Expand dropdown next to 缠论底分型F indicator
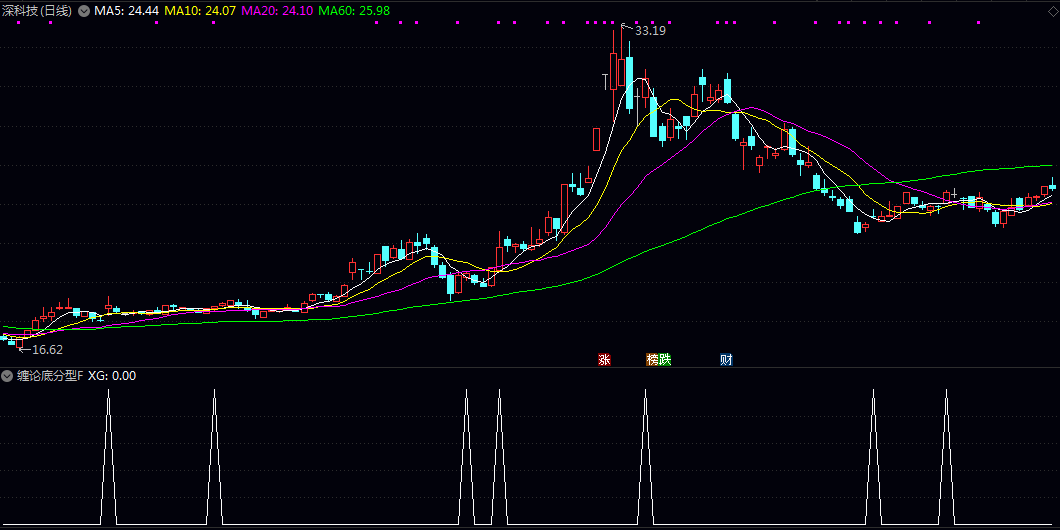This screenshot has width=1060, height=530. pos(7,376)
